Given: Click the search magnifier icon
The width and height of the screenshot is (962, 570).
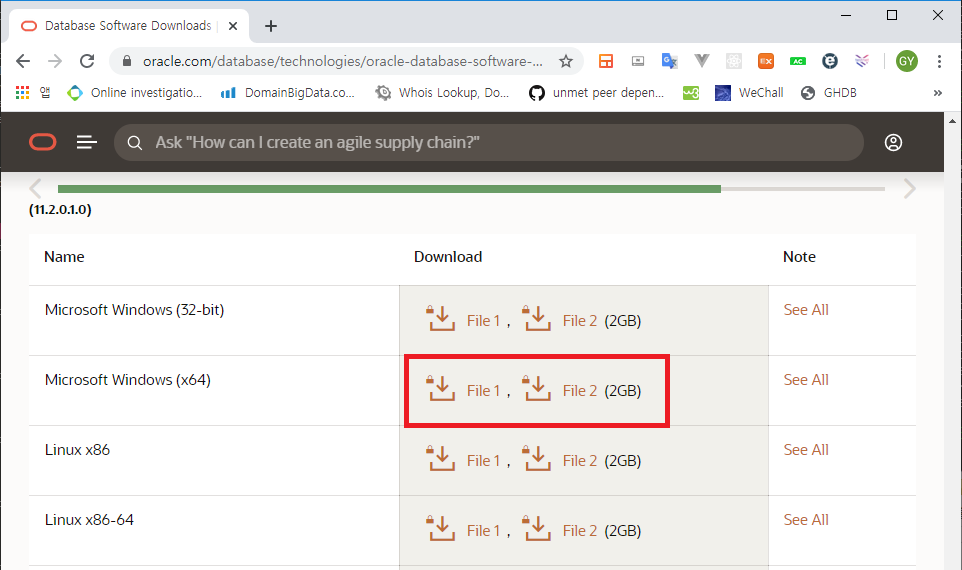Looking at the screenshot, I should (x=134, y=143).
